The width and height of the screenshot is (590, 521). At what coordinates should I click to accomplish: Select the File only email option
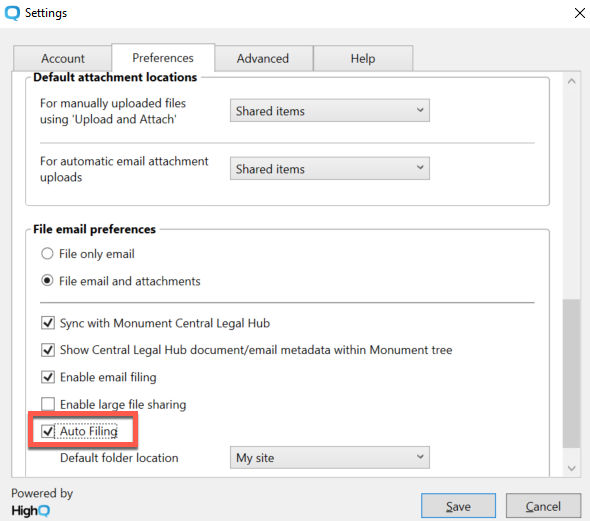(x=47, y=254)
